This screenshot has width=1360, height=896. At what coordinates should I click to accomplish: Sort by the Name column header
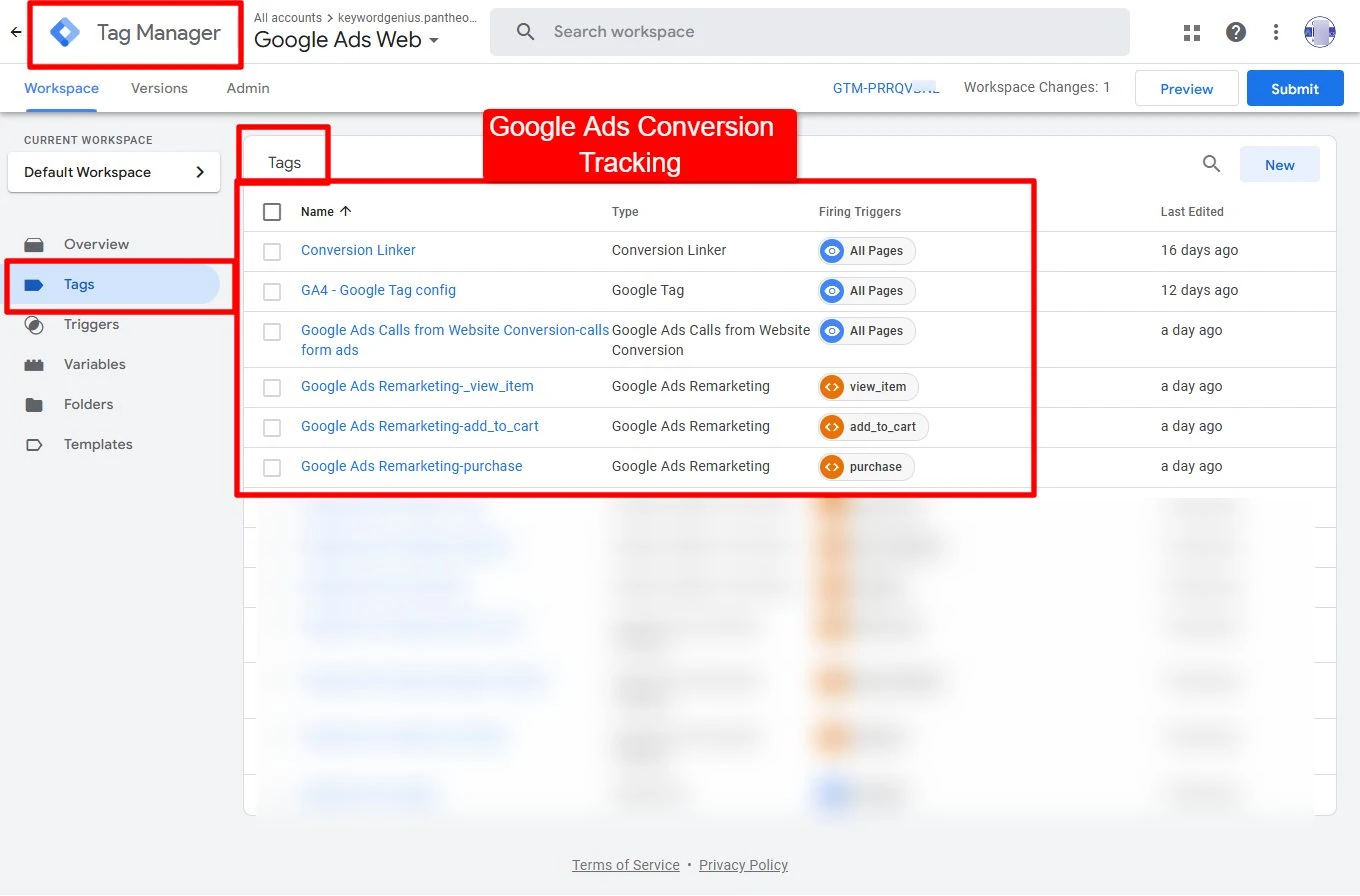pyautogui.click(x=326, y=211)
